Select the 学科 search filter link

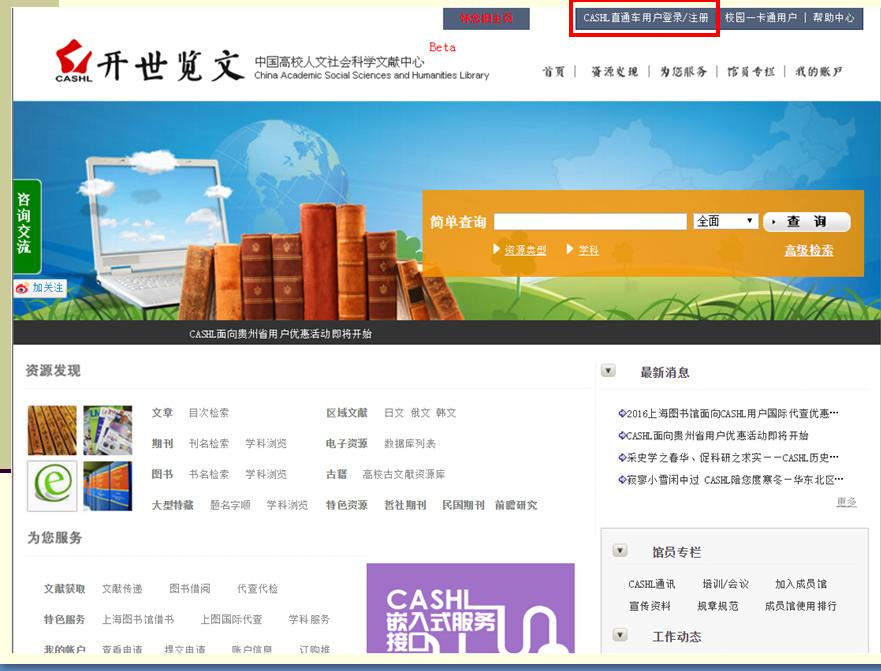point(588,250)
